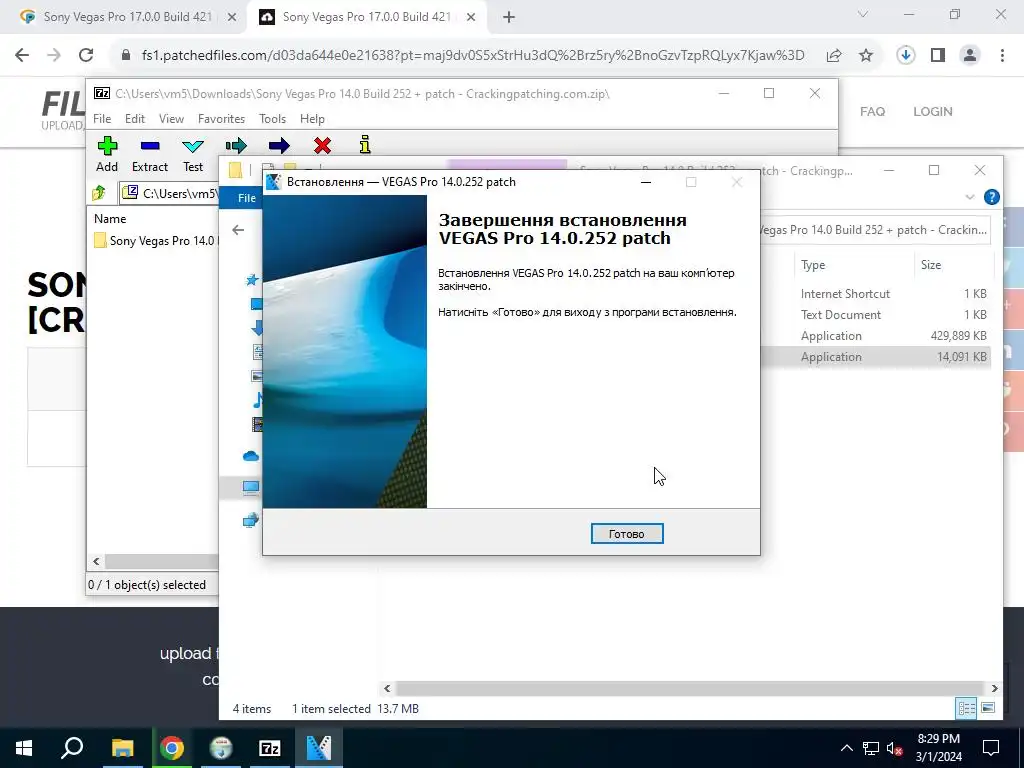Click the Add icon in 7-Zip toolbar
The height and width of the screenshot is (768, 1024).
point(107,146)
